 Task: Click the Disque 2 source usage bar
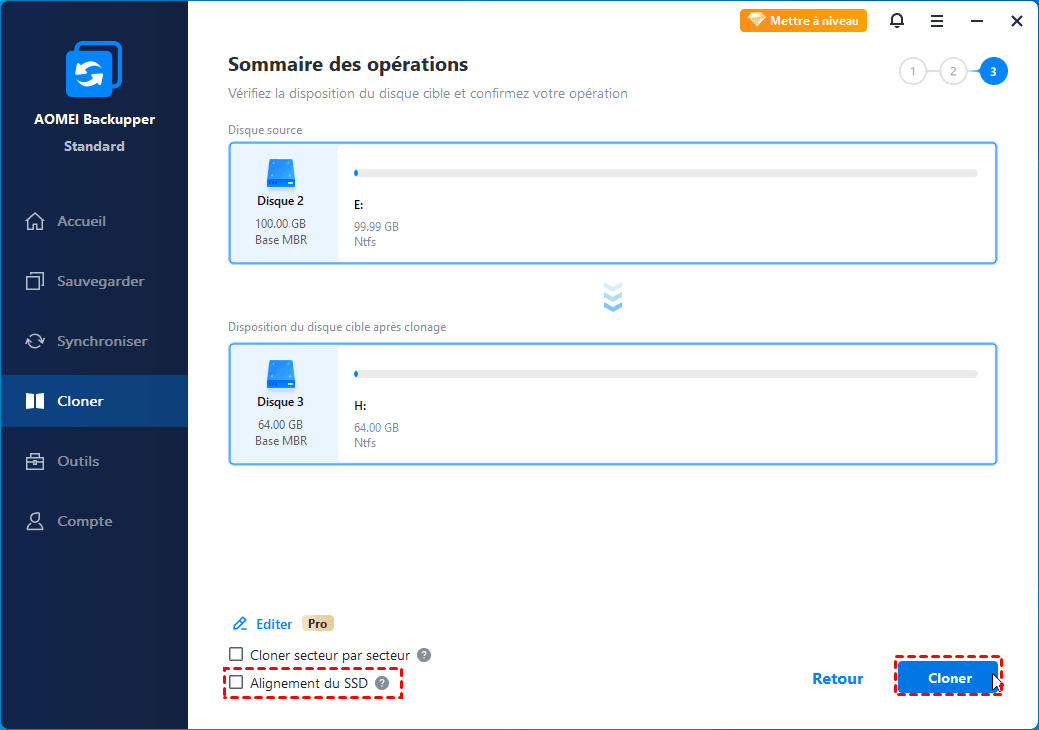[666, 173]
